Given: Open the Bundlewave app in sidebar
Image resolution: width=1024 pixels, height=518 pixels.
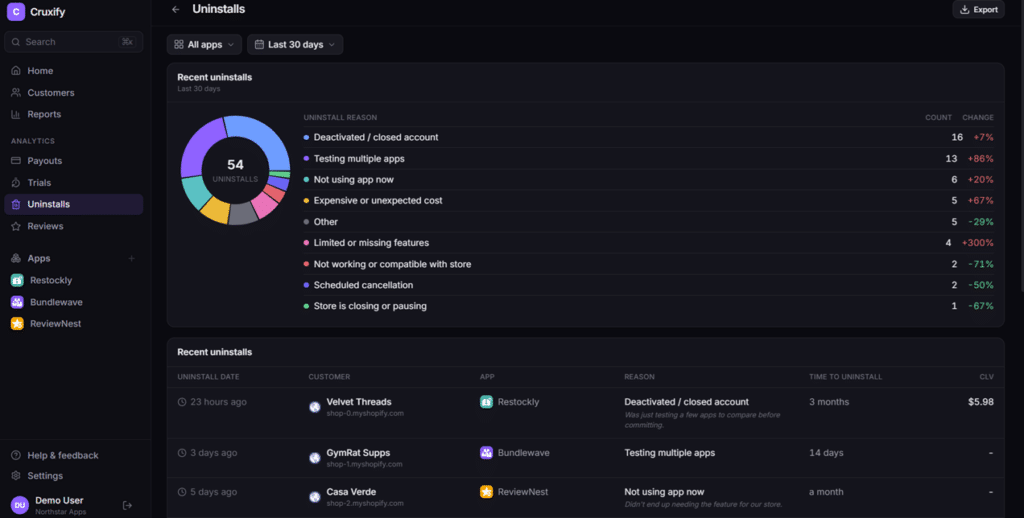Looking at the screenshot, I should (x=74, y=302).
